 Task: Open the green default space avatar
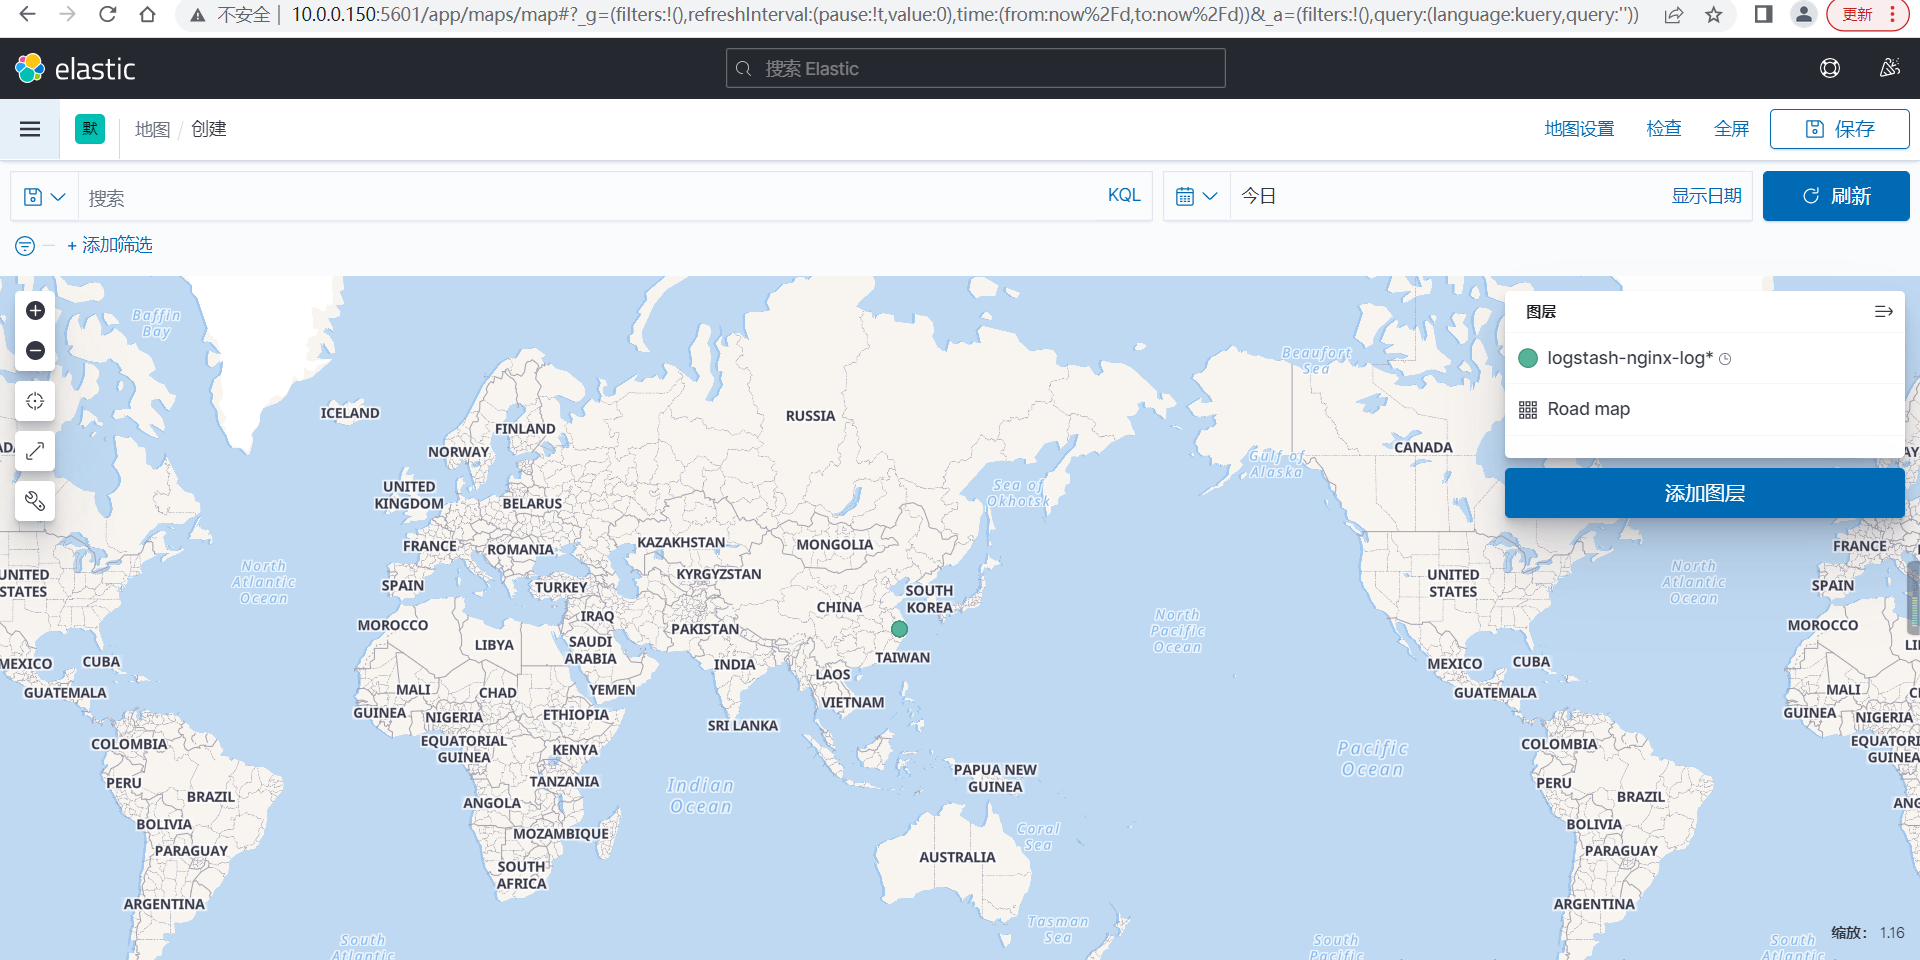tap(90, 129)
